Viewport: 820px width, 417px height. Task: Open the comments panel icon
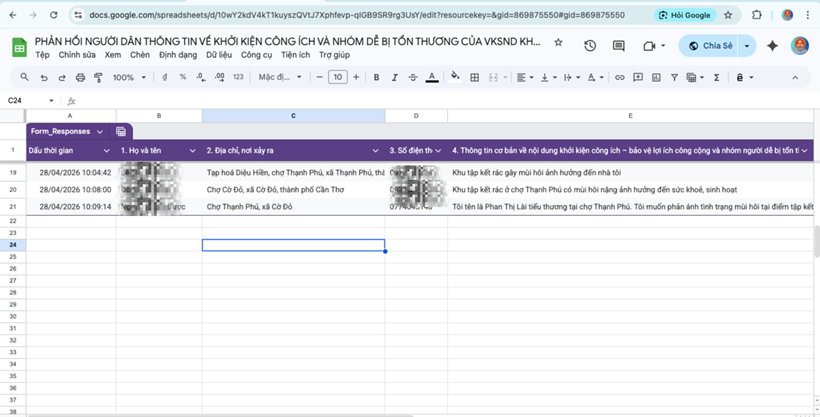click(x=619, y=46)
